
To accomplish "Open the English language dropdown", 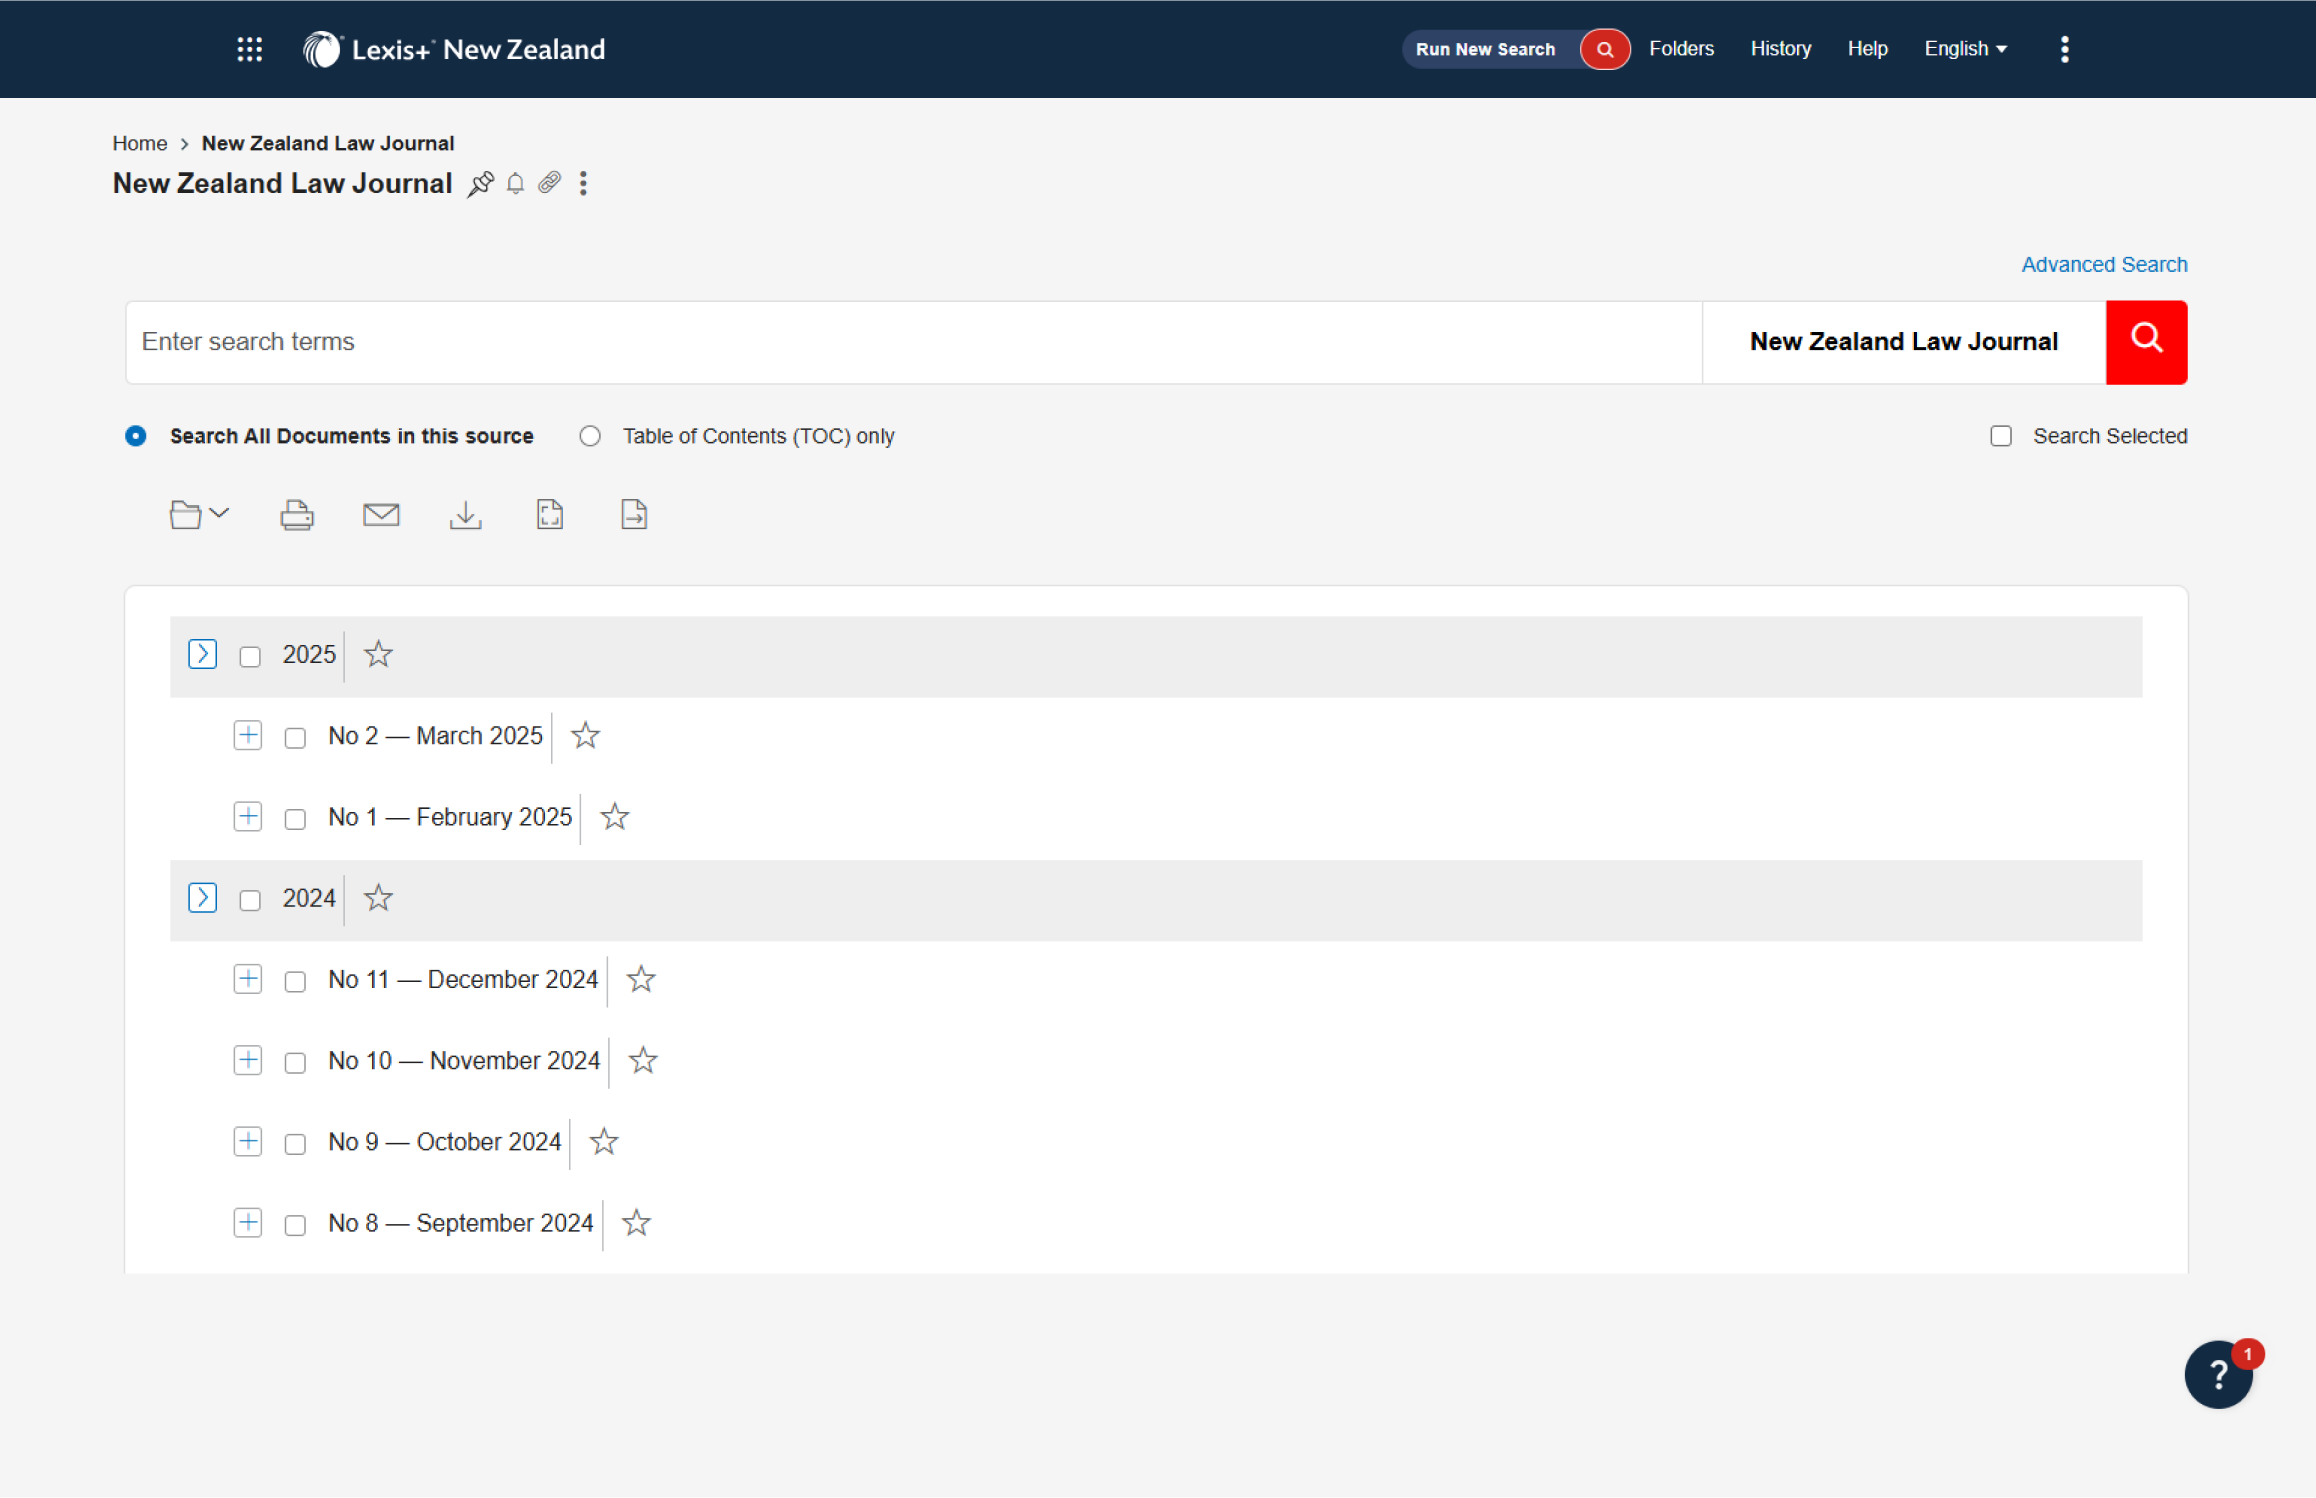I will pos(1966,49).
